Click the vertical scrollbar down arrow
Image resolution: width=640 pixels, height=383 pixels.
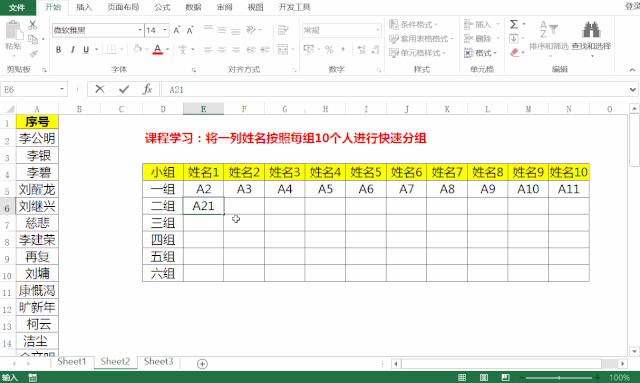[x=634, y=351]
